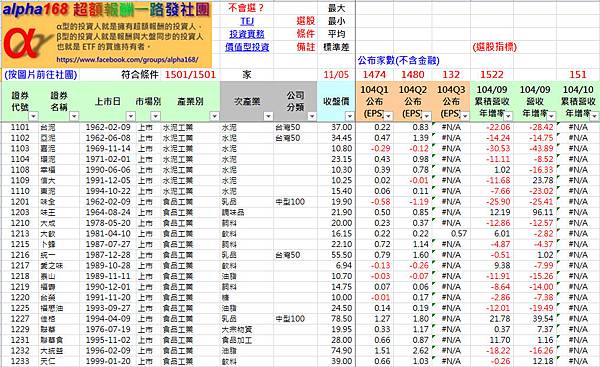Screen dimensions: 600x367
Task: Open the 價值型投資 hyperlink
Action: (x=247, y=47)
